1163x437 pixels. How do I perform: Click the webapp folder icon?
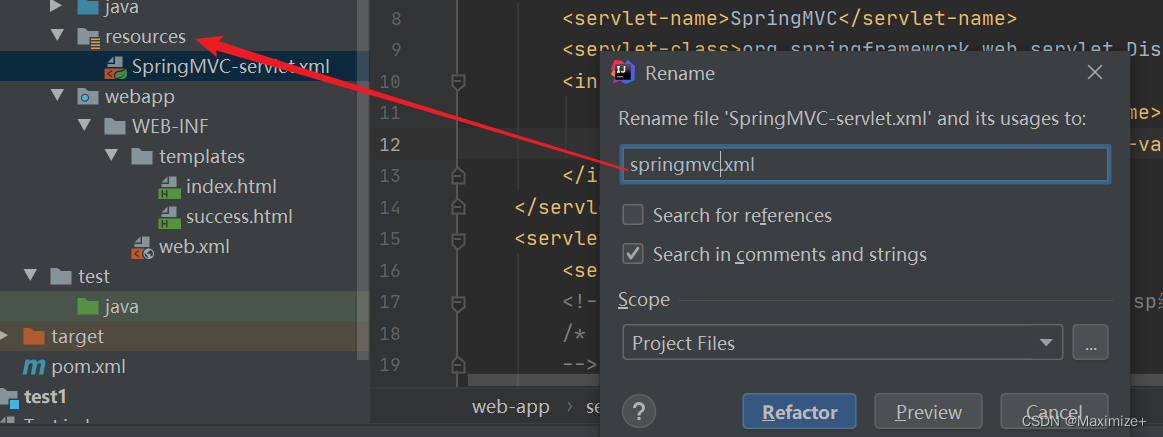point(88,97)
